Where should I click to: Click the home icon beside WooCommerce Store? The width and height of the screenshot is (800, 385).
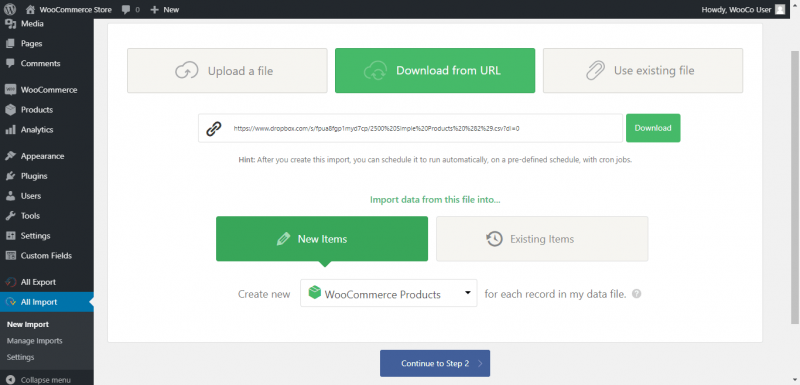[x=31, y=9]
